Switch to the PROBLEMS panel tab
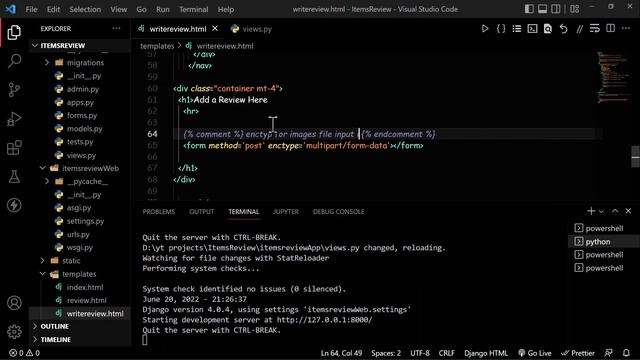640x360 pixels. click(x=159, y=211)
